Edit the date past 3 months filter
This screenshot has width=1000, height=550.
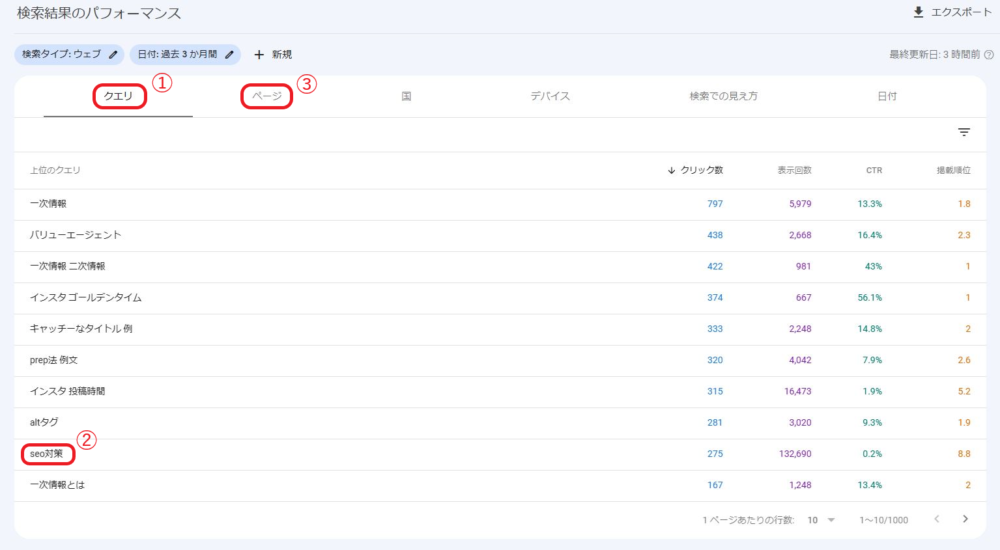pyautogui.click(x=229, y=54)
